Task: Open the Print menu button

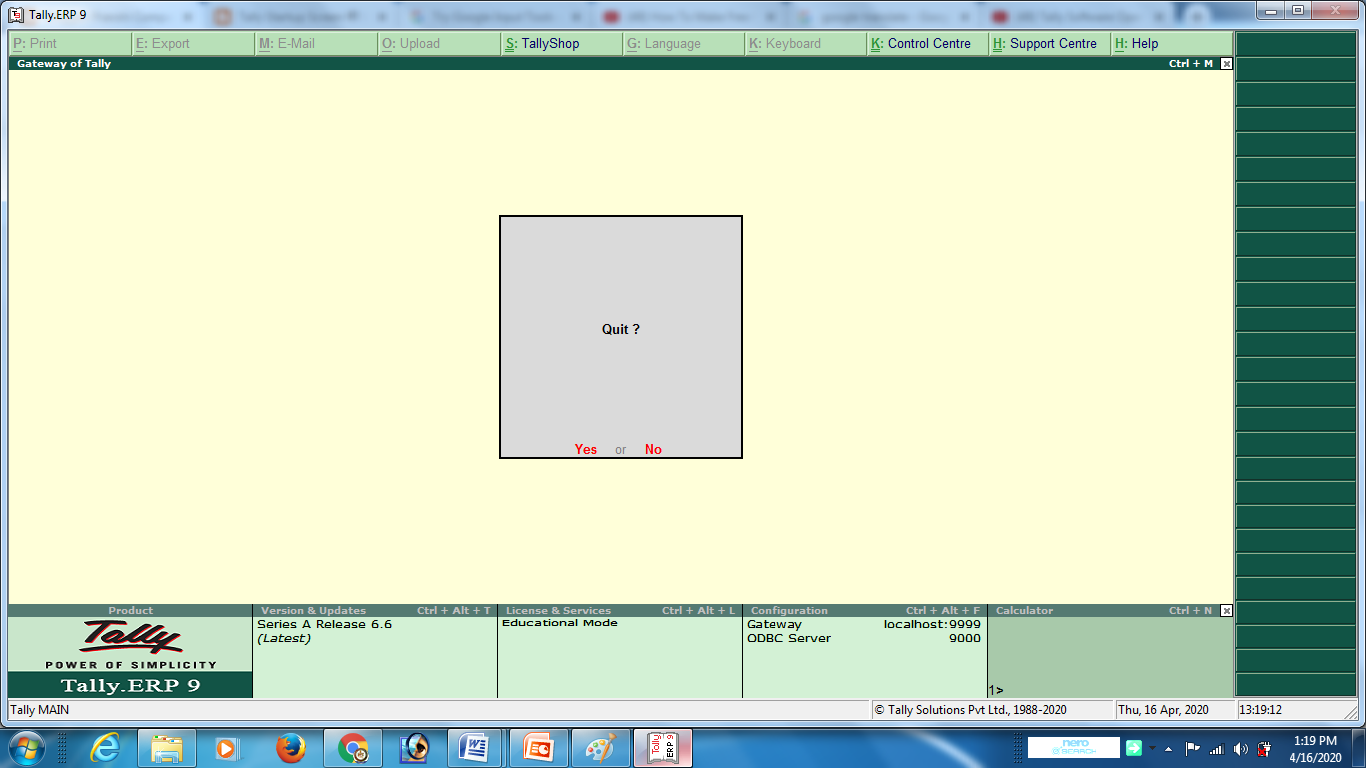Action: (x=70, y=44)
